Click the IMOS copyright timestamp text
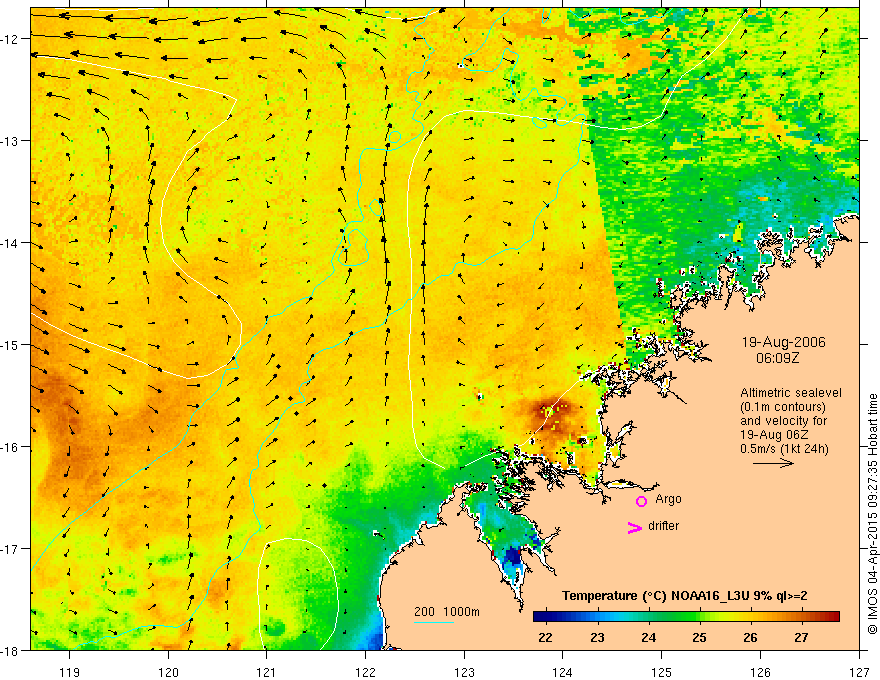Viewport: 880px width, 680px height. (x=872, y=514)
